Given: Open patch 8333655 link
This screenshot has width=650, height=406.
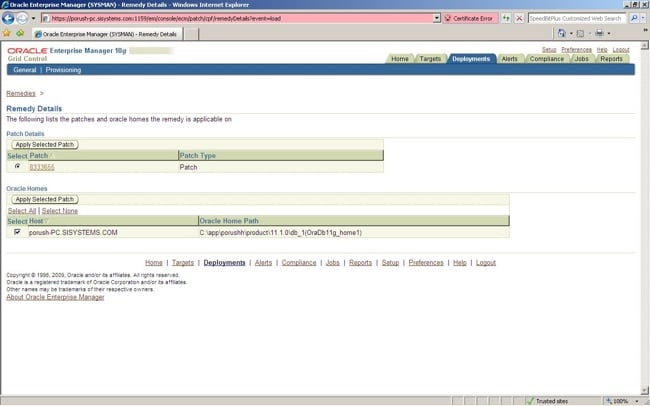Looking at the screenshot, I should (42, 167).
